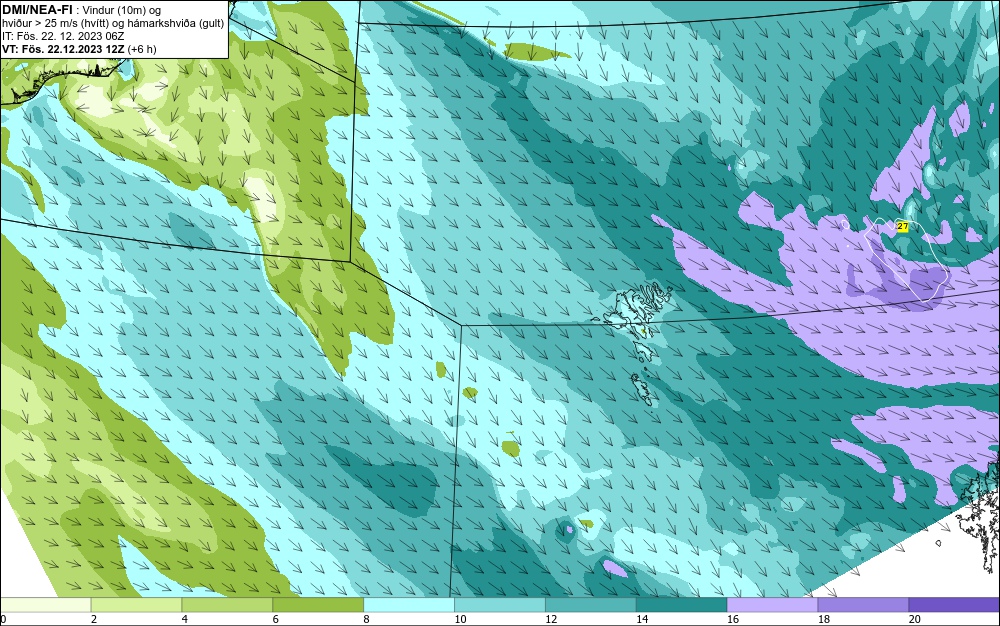Click the yellow 27 gust marker
This screenshot has width=1000, height=626.
902,226
